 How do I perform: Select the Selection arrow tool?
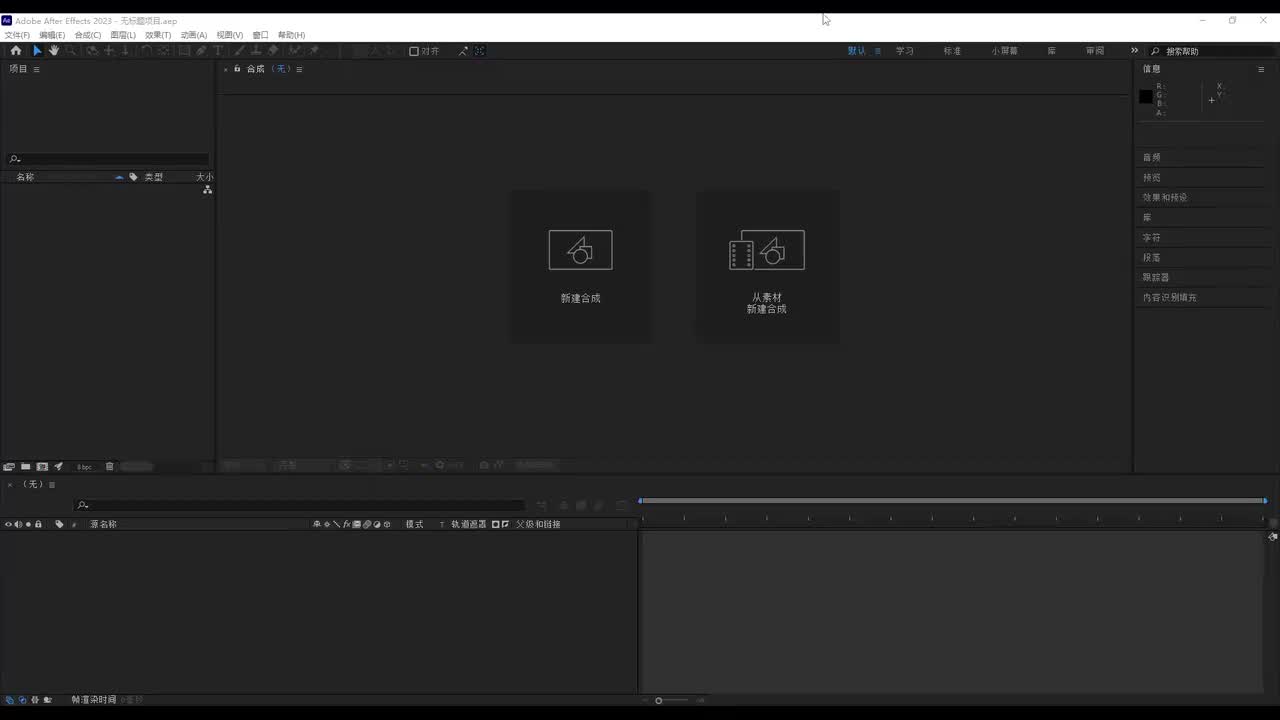point(37,51)
